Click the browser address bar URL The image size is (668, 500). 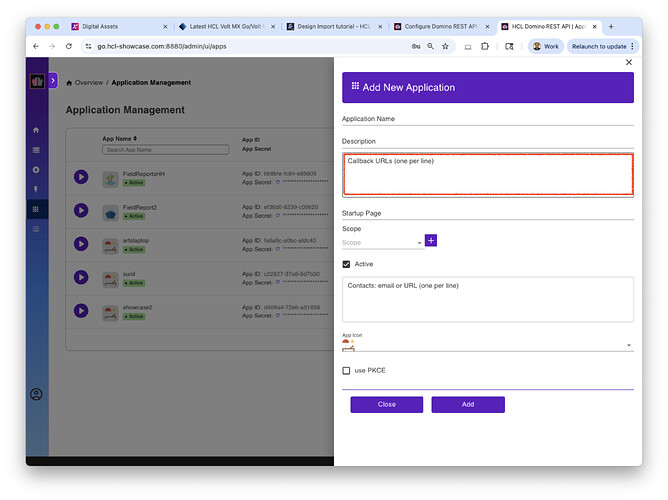(162, 46)
